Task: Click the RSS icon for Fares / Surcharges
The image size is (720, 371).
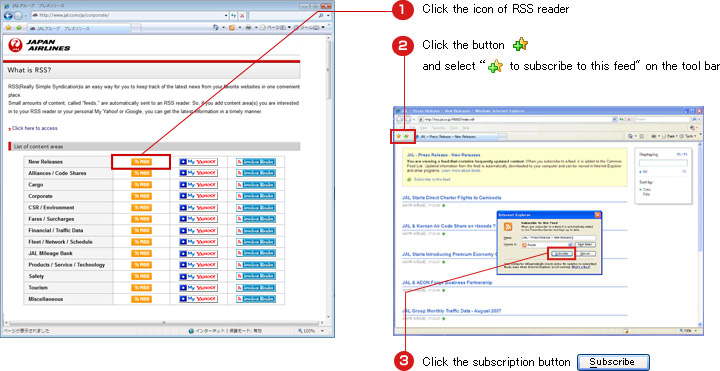Action: click(141, 219)
